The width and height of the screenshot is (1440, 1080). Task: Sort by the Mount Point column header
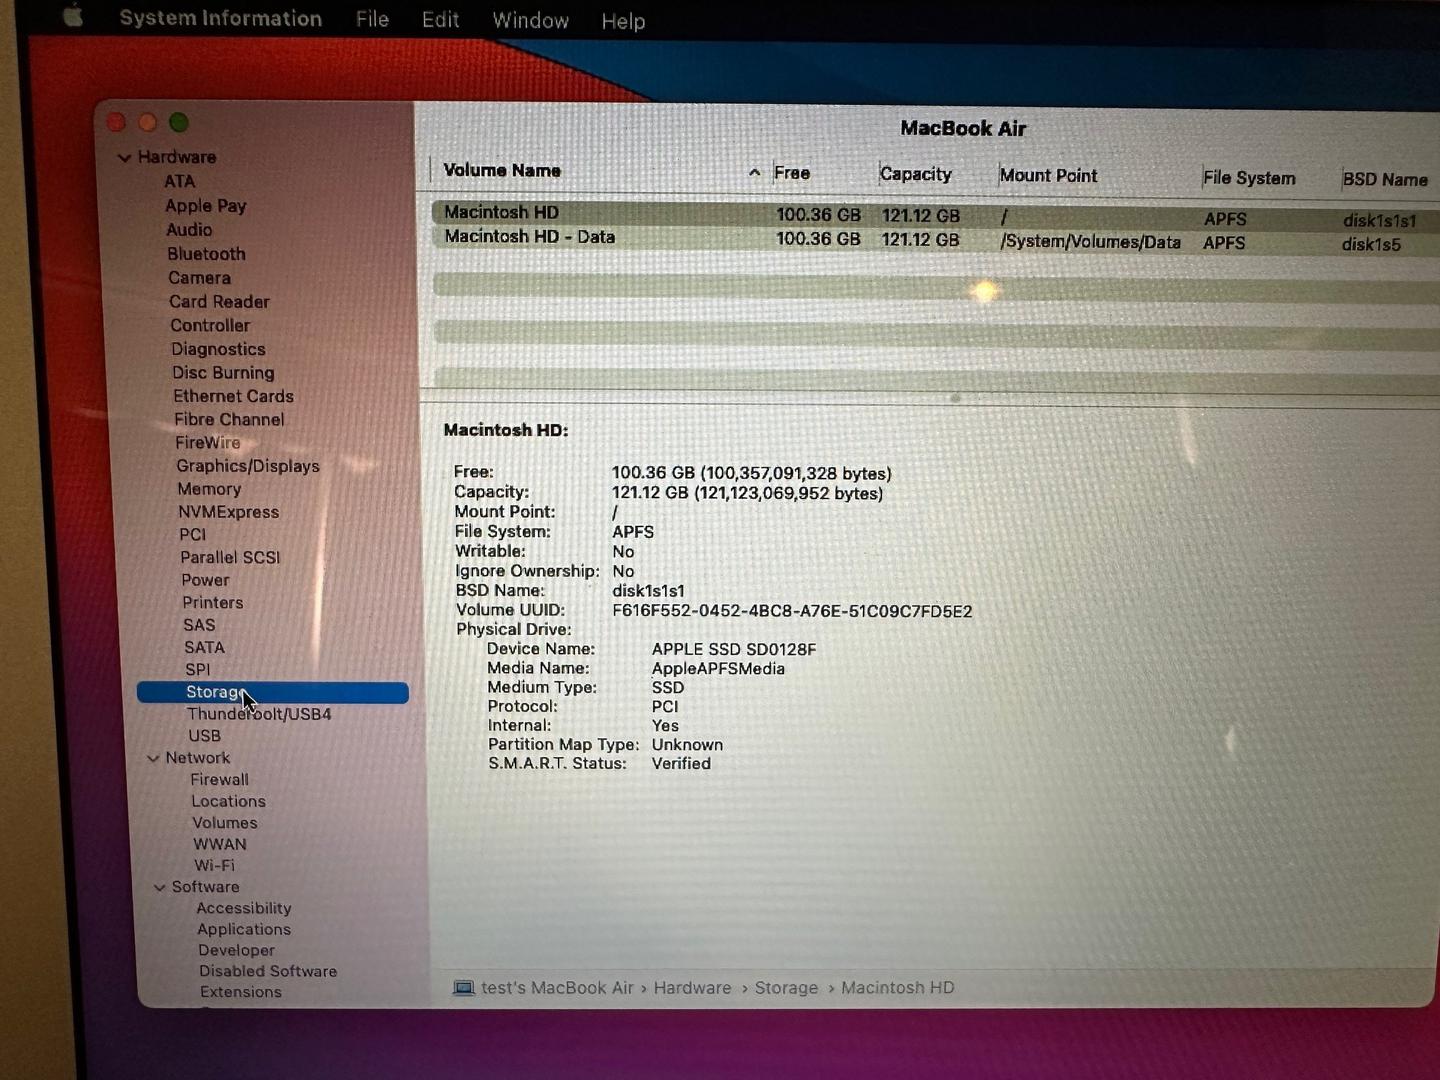click(x=1048, y=175)
